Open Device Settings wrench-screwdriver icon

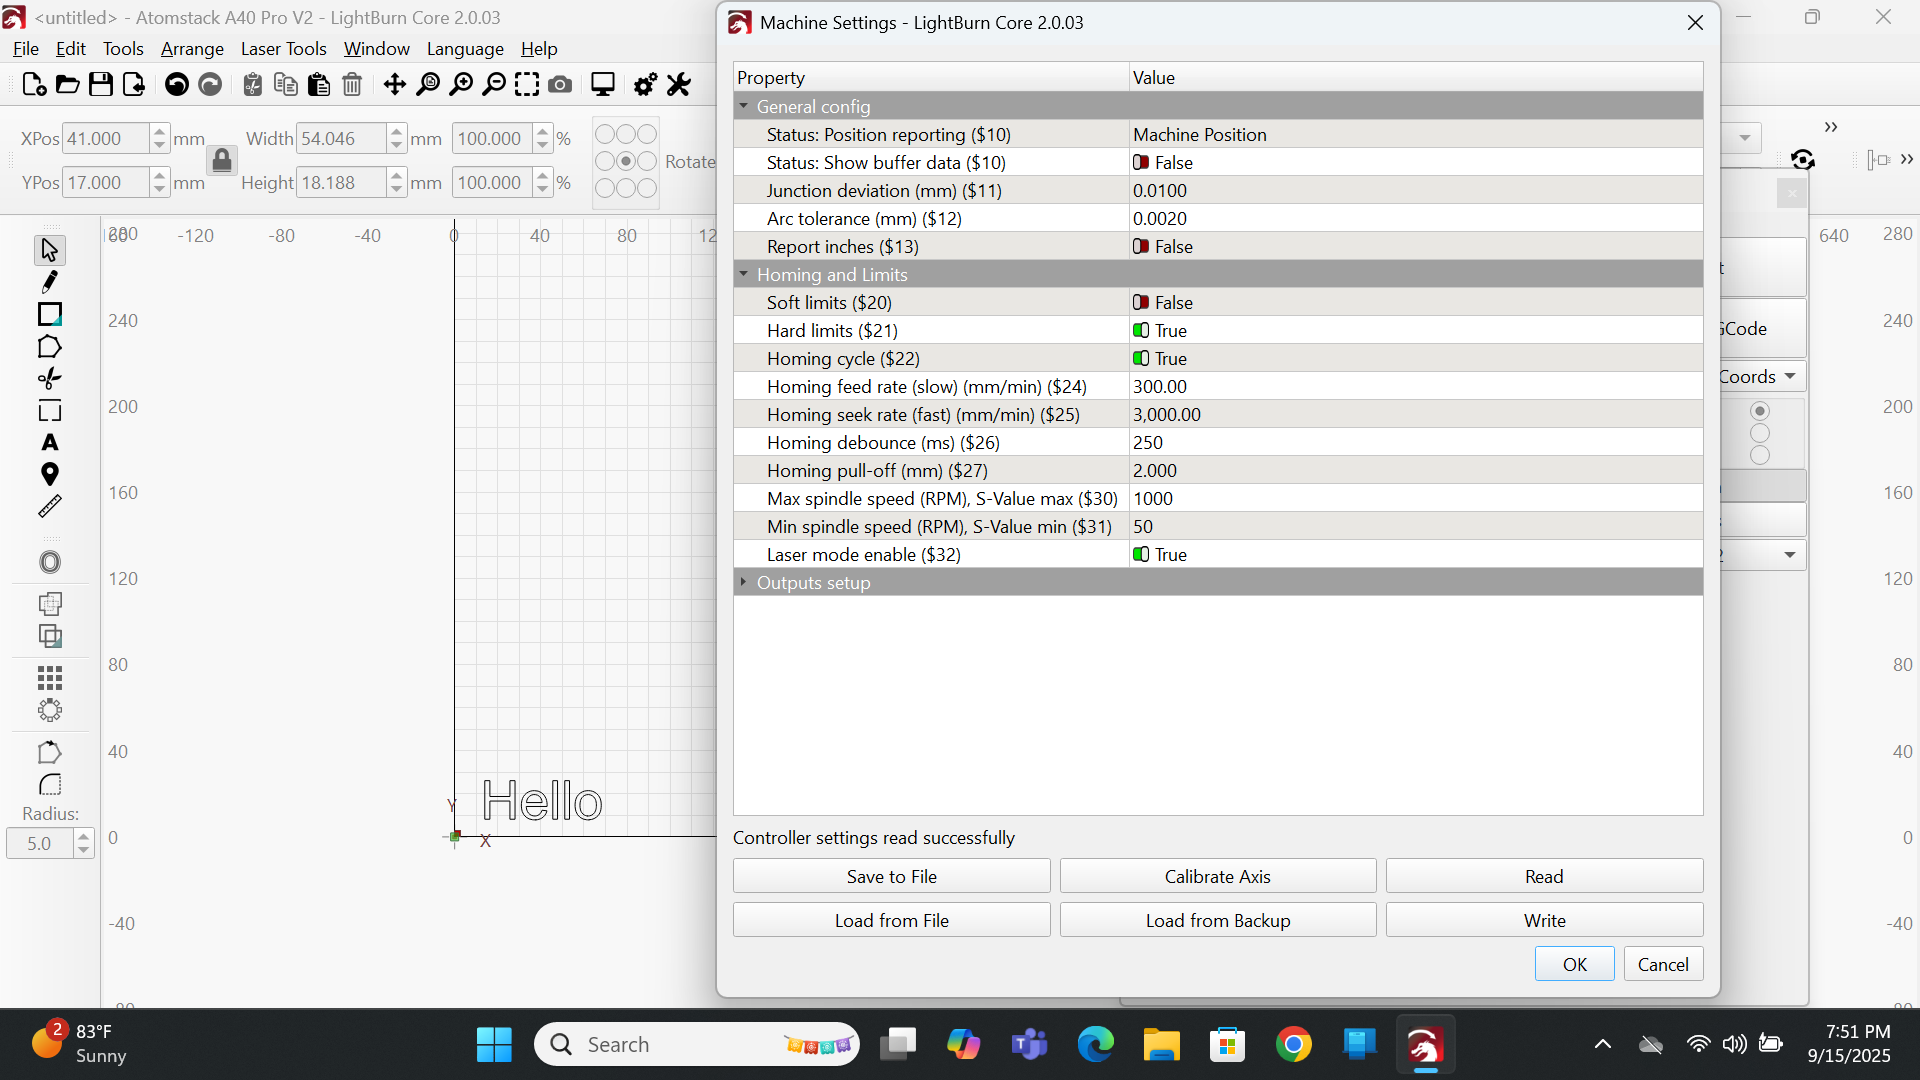(679, 85)
